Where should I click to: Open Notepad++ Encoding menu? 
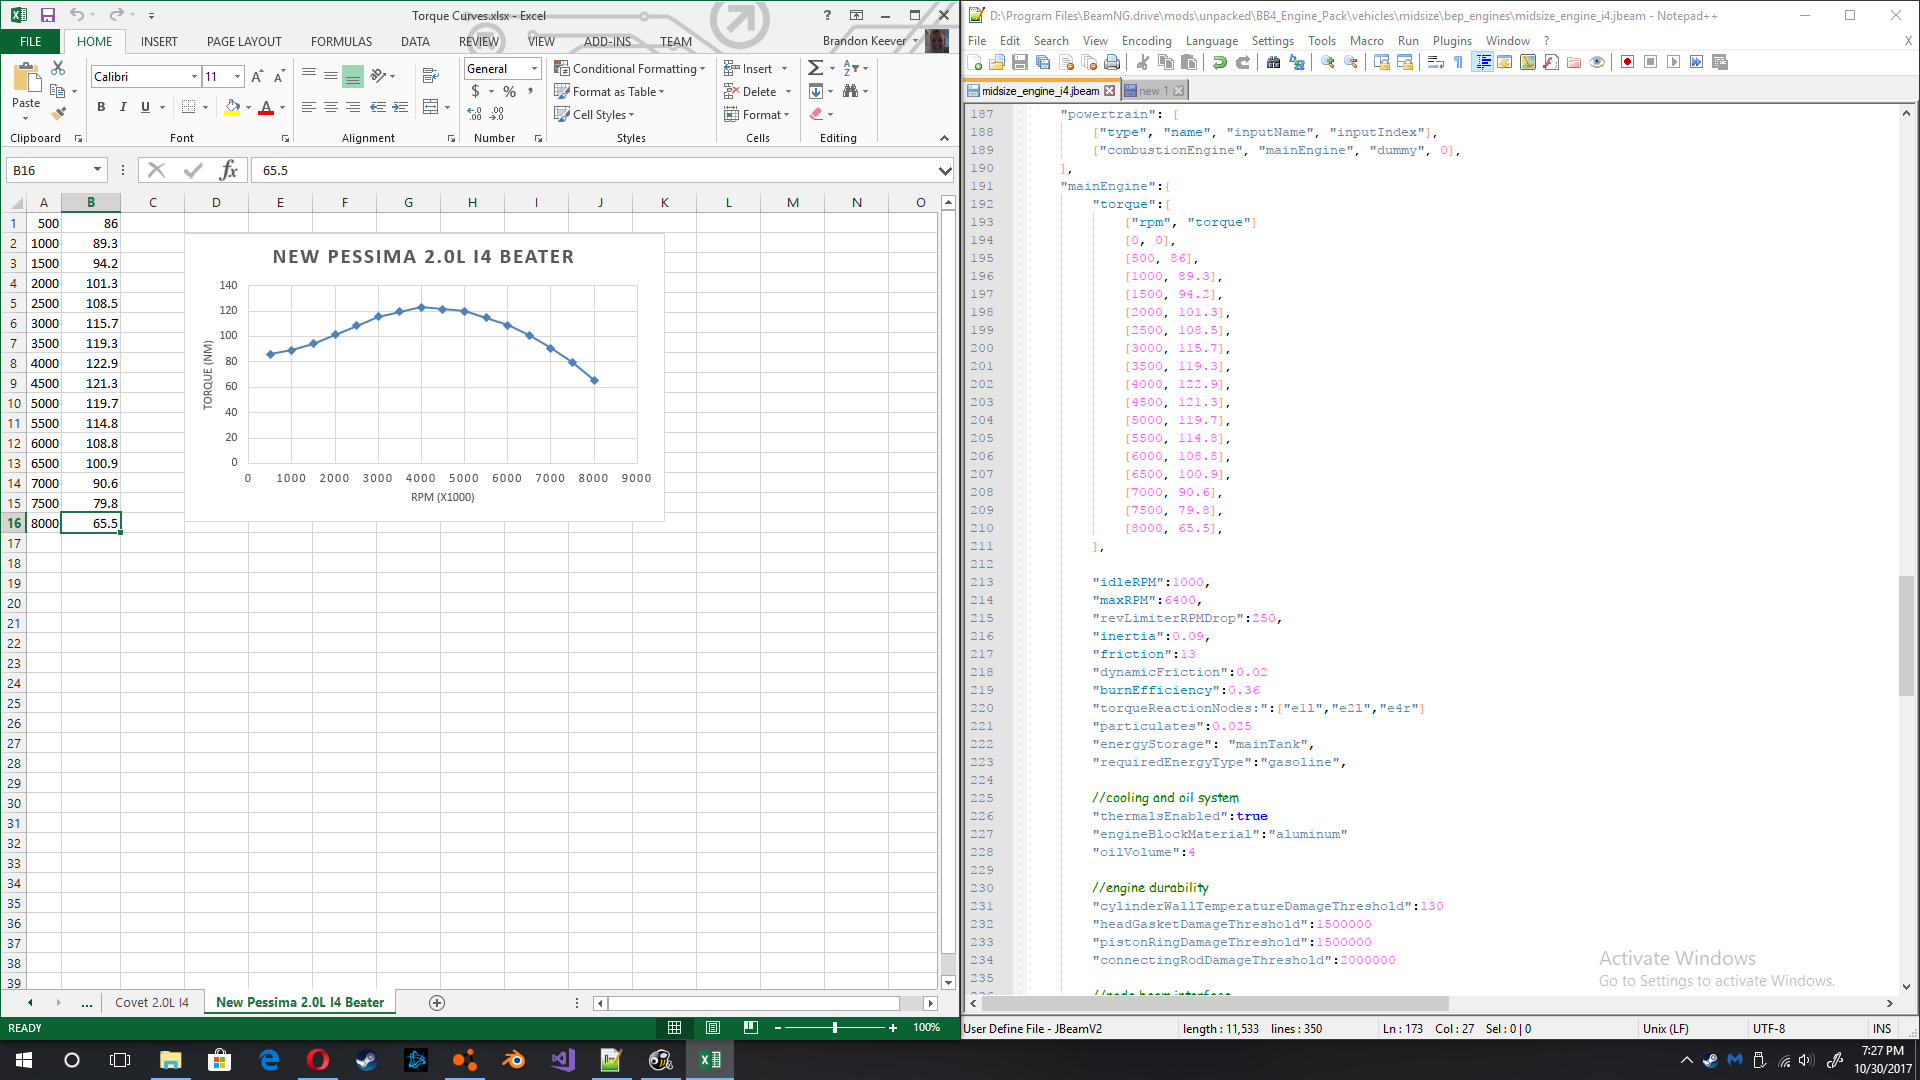(x=1146, y=41)
